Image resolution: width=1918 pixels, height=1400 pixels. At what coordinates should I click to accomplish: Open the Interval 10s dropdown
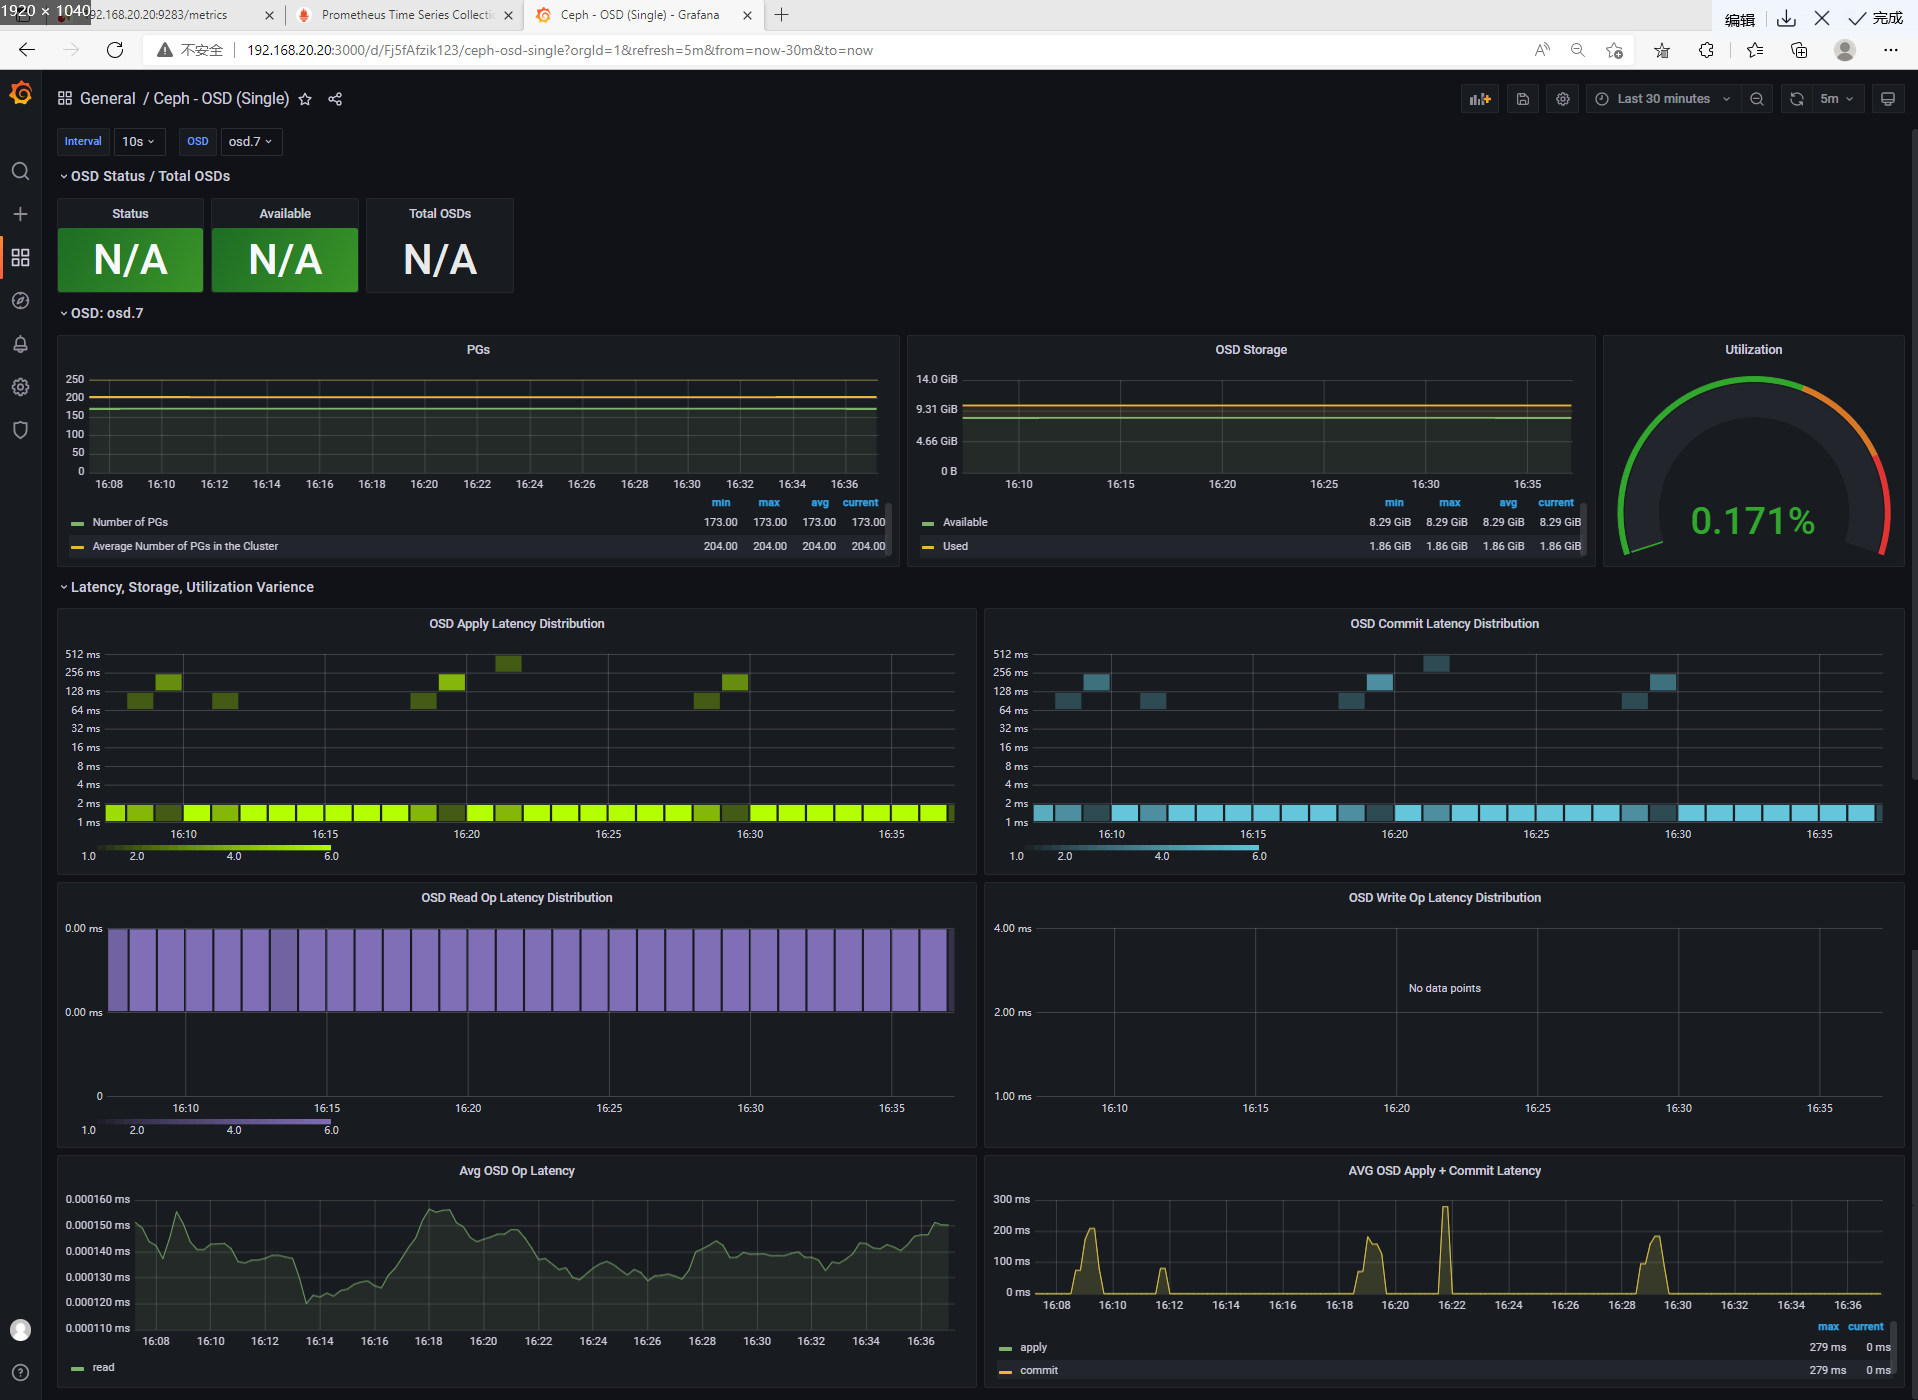(139, 142)
